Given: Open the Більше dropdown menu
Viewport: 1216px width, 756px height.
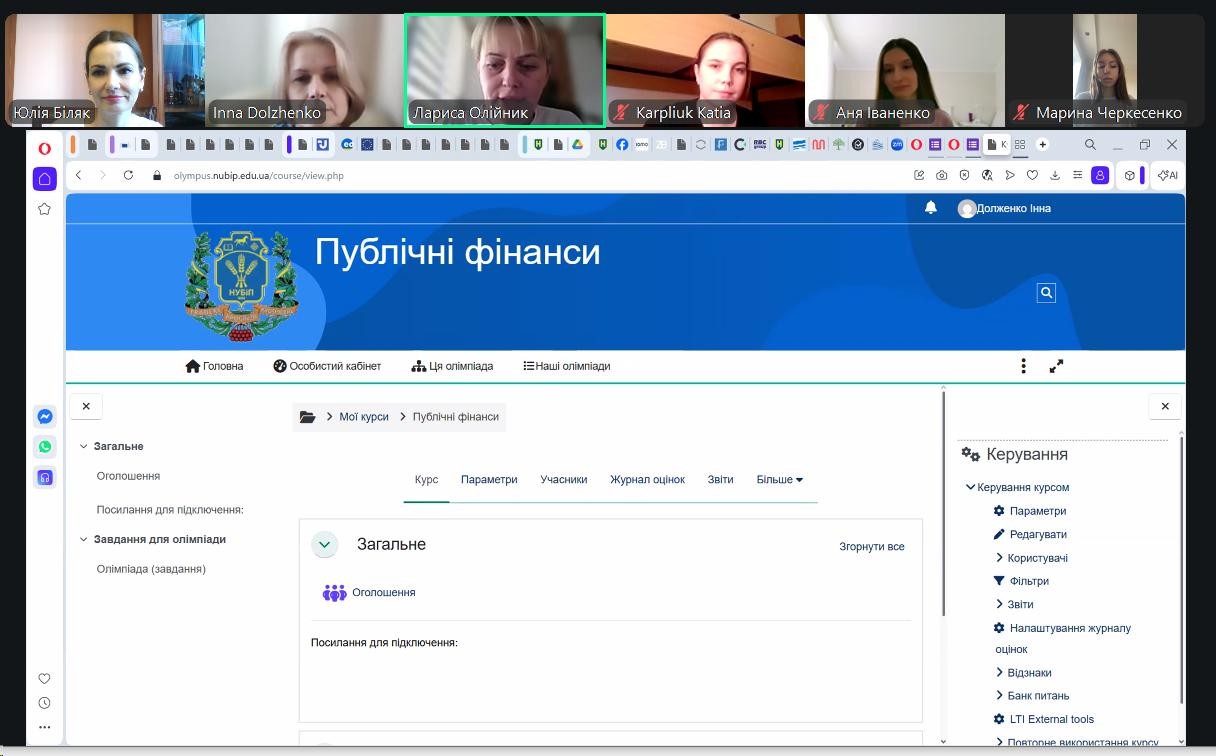Looking at the screenshot, I should [x=779, y=480].
